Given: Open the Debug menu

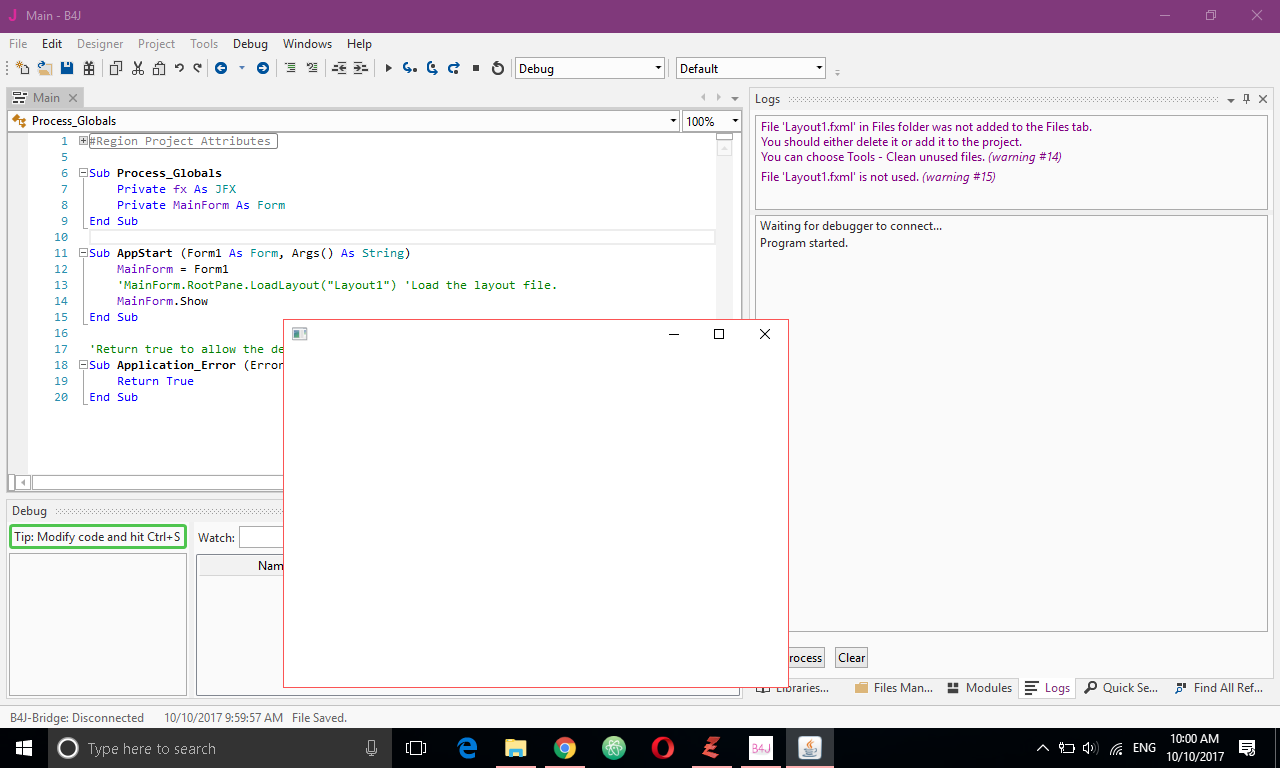Looking at the screenshot, I should point(250,44).
